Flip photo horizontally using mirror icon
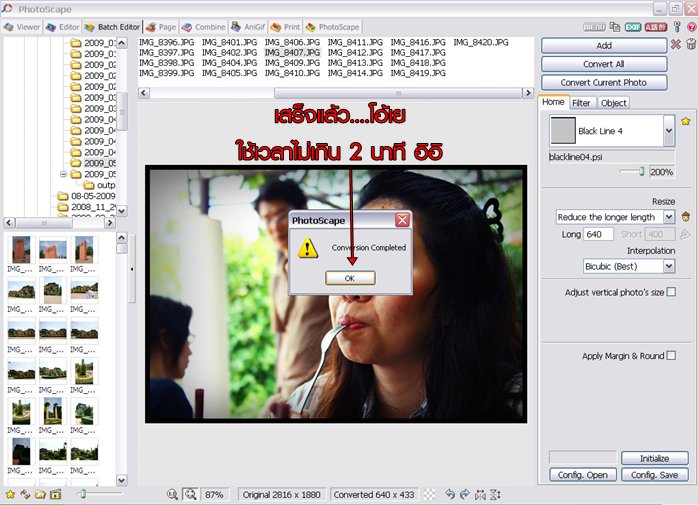 480,494
